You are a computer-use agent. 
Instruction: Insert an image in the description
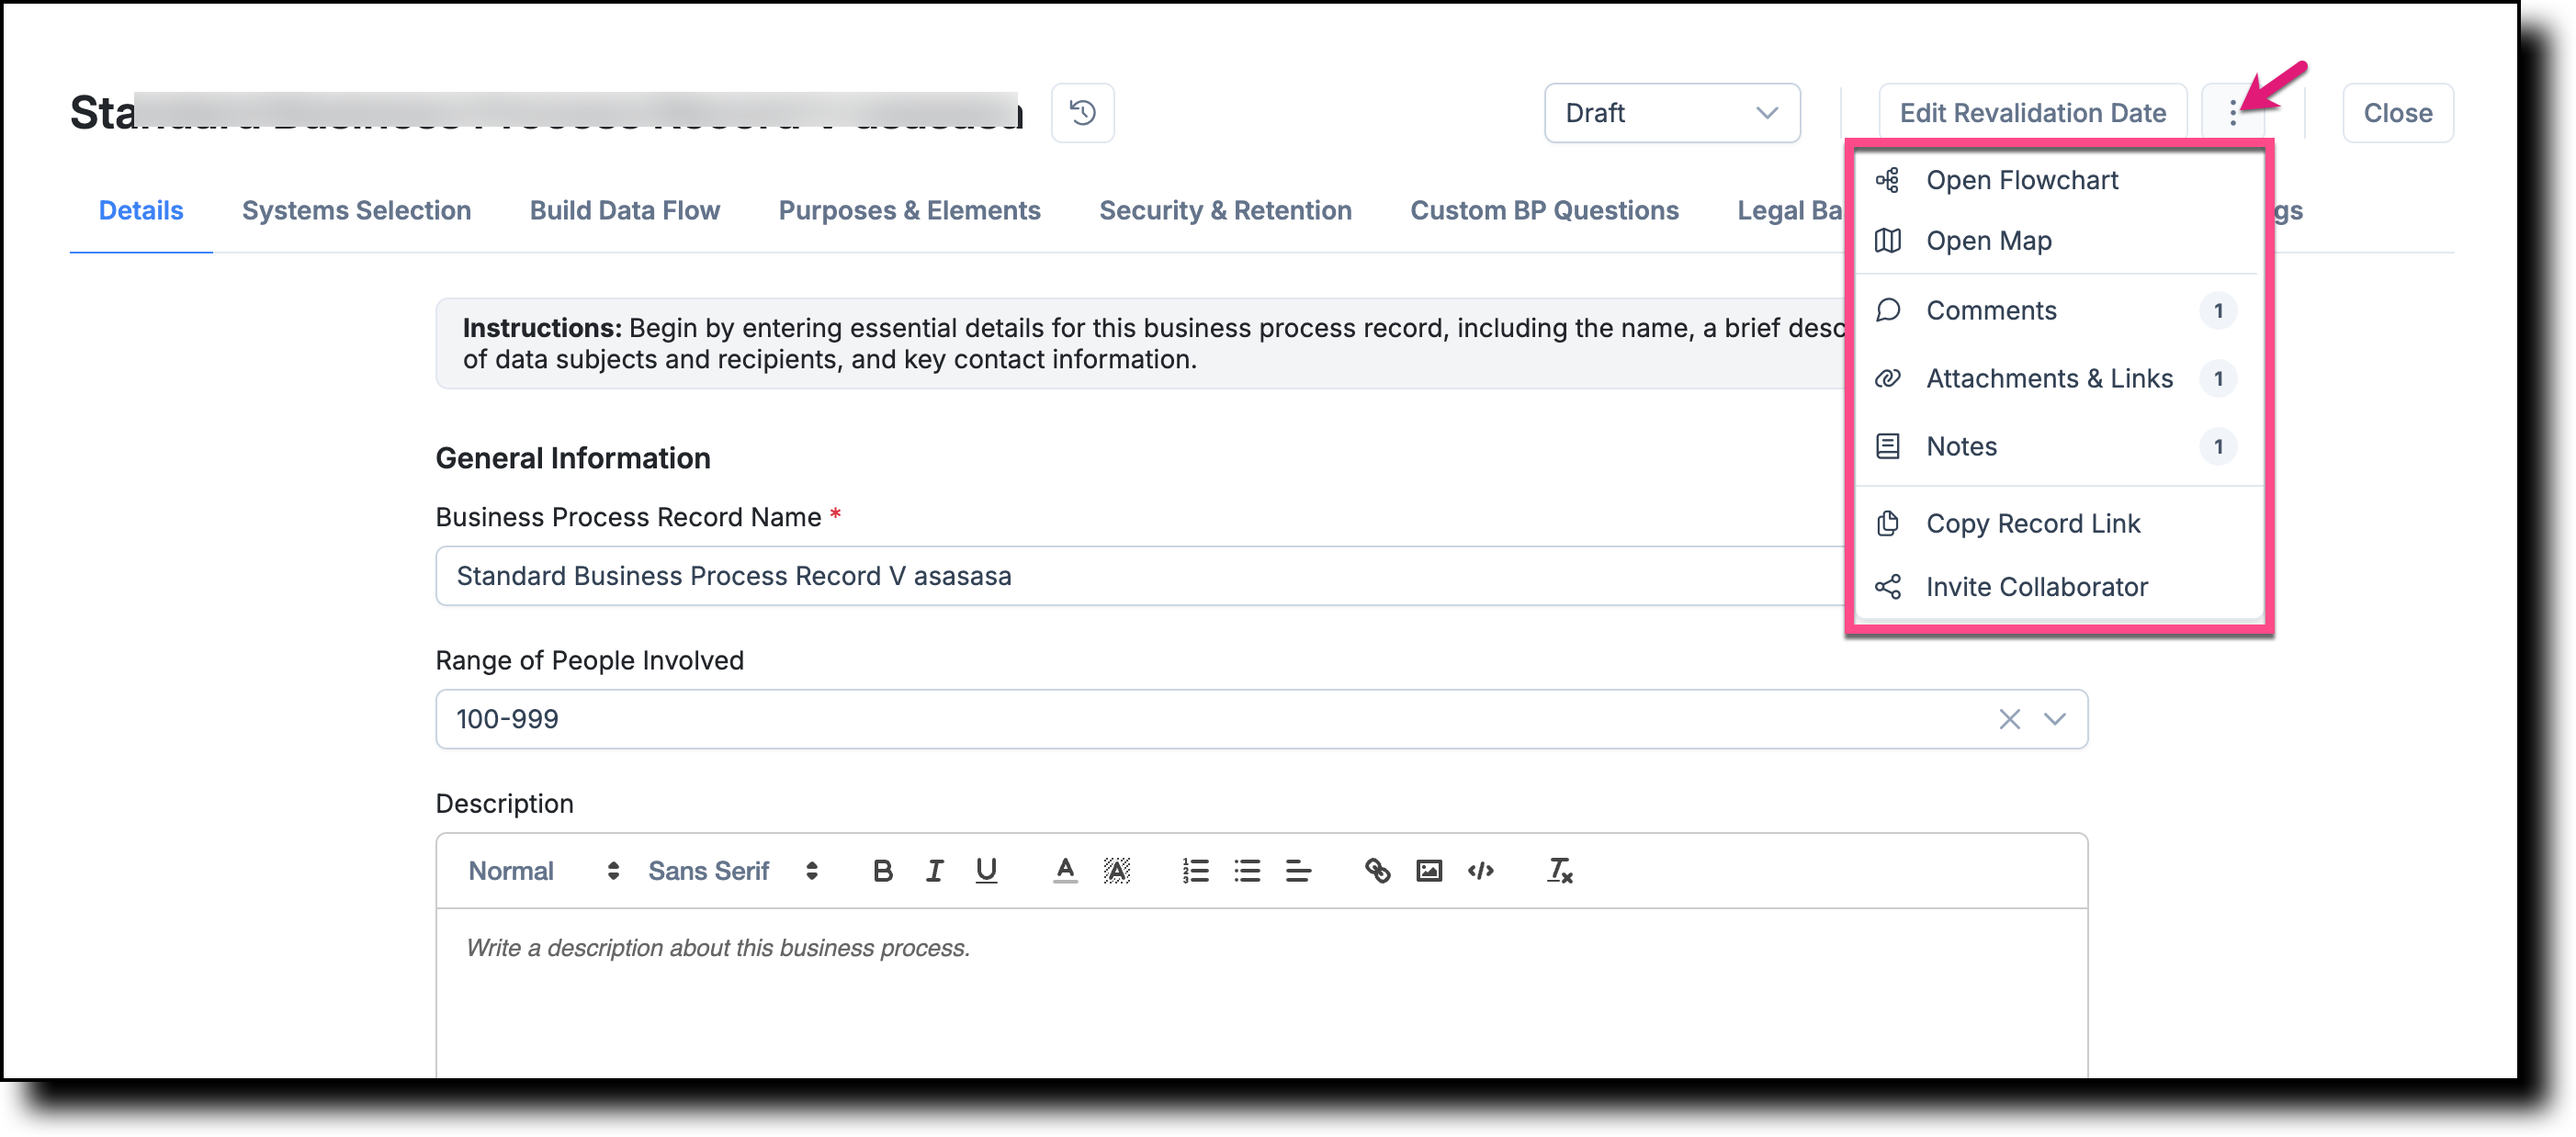point(1429,871)
